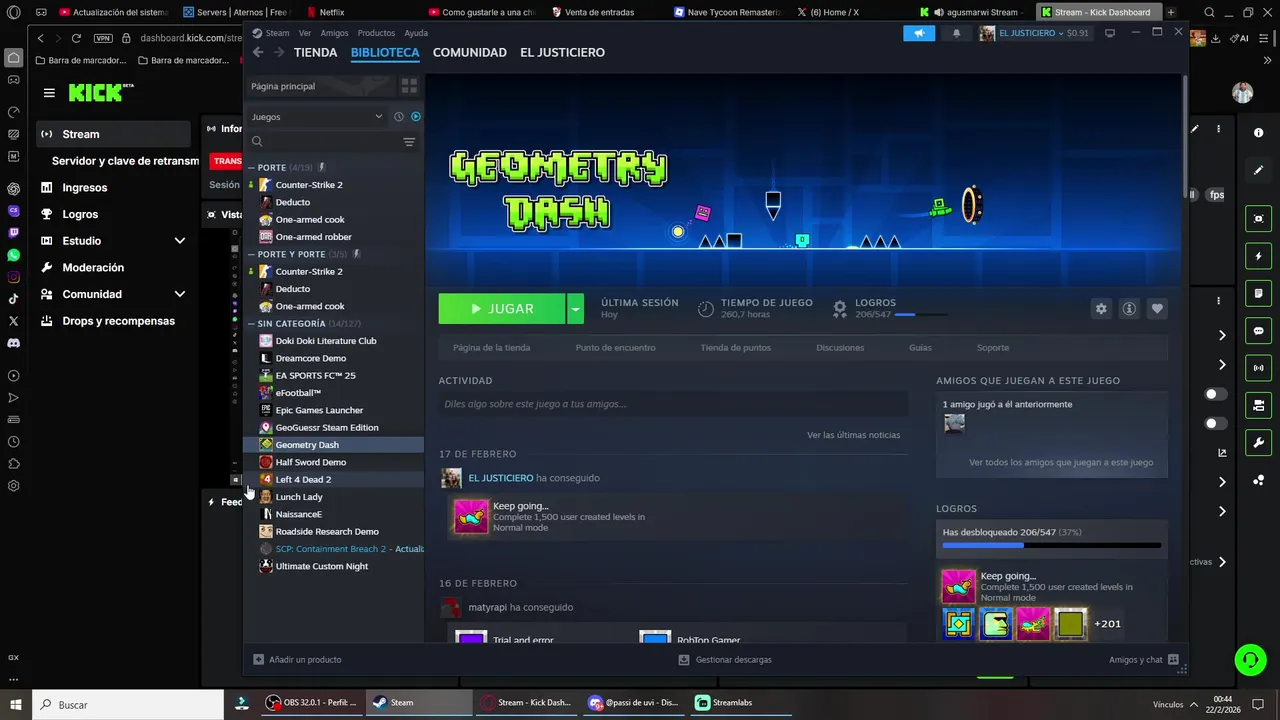This screenshot has height=720, width=1280.
Task: Open Instagram in Opera sidebar
Action: [x=13, y=277]
